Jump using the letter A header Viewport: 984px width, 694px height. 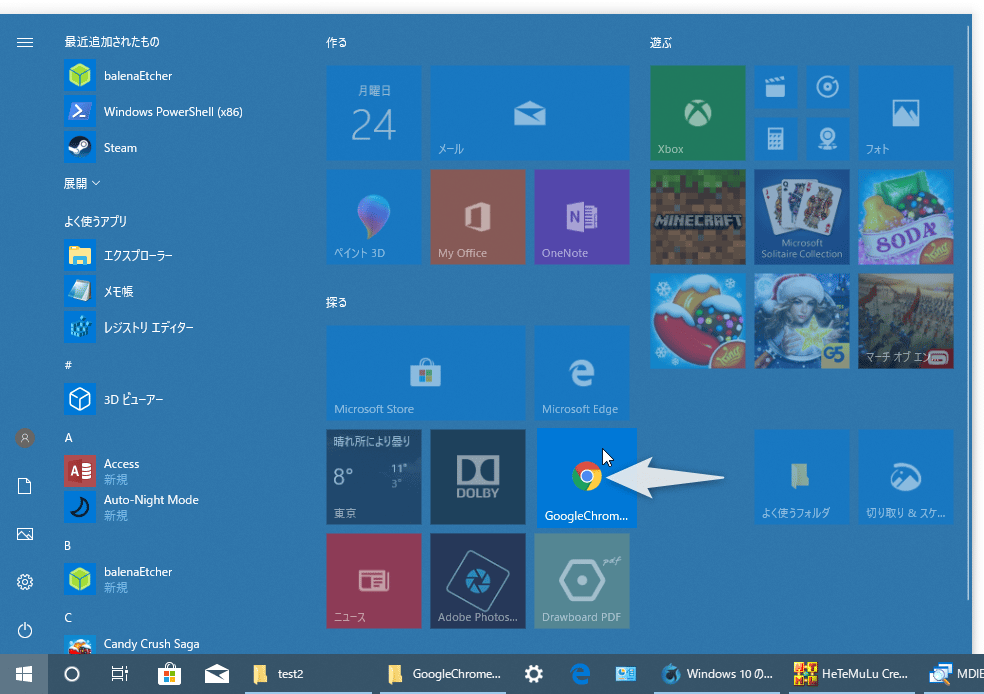click(x=68, y=438)
